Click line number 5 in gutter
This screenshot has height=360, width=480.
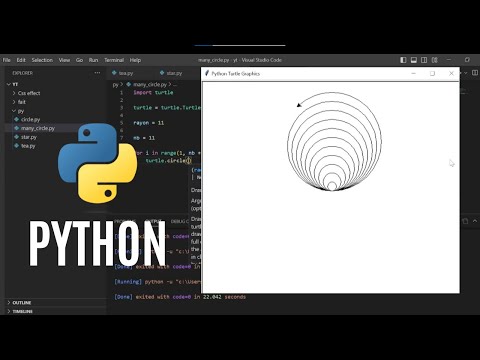click(x=122, y=123)
